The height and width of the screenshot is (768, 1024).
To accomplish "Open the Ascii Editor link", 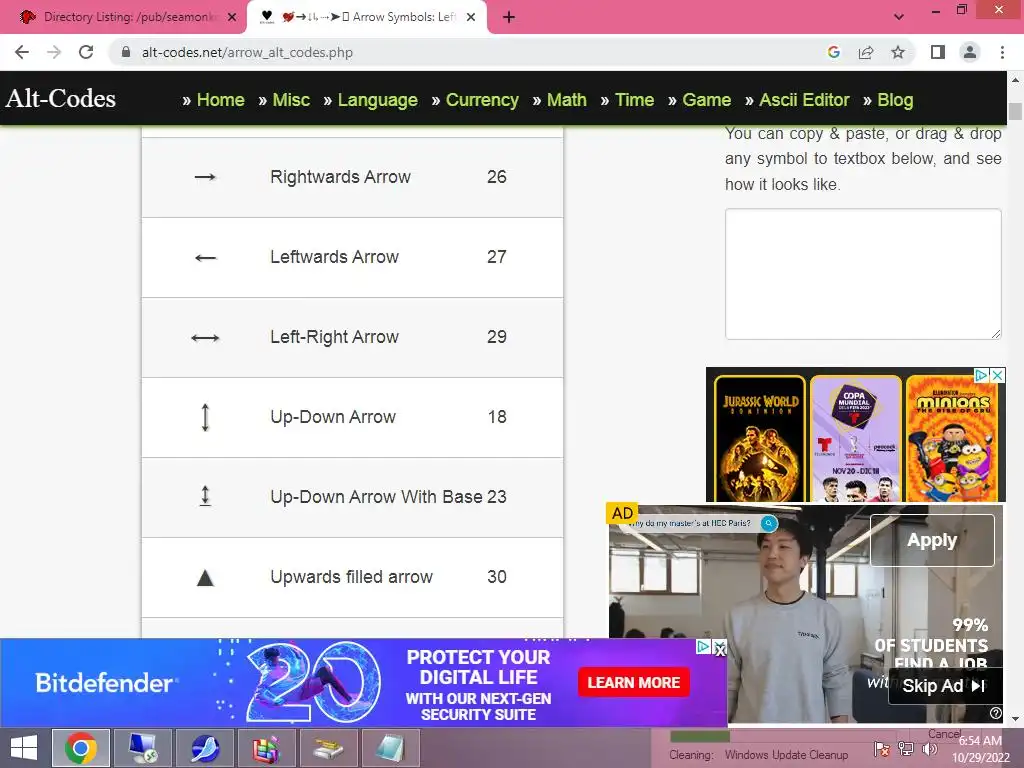I will (804, 100).
